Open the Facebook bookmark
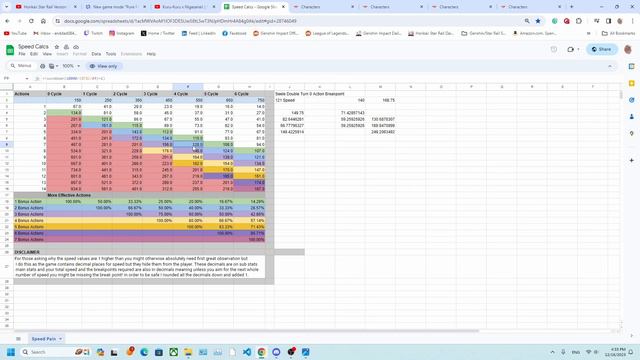 (x=234, y=33)
